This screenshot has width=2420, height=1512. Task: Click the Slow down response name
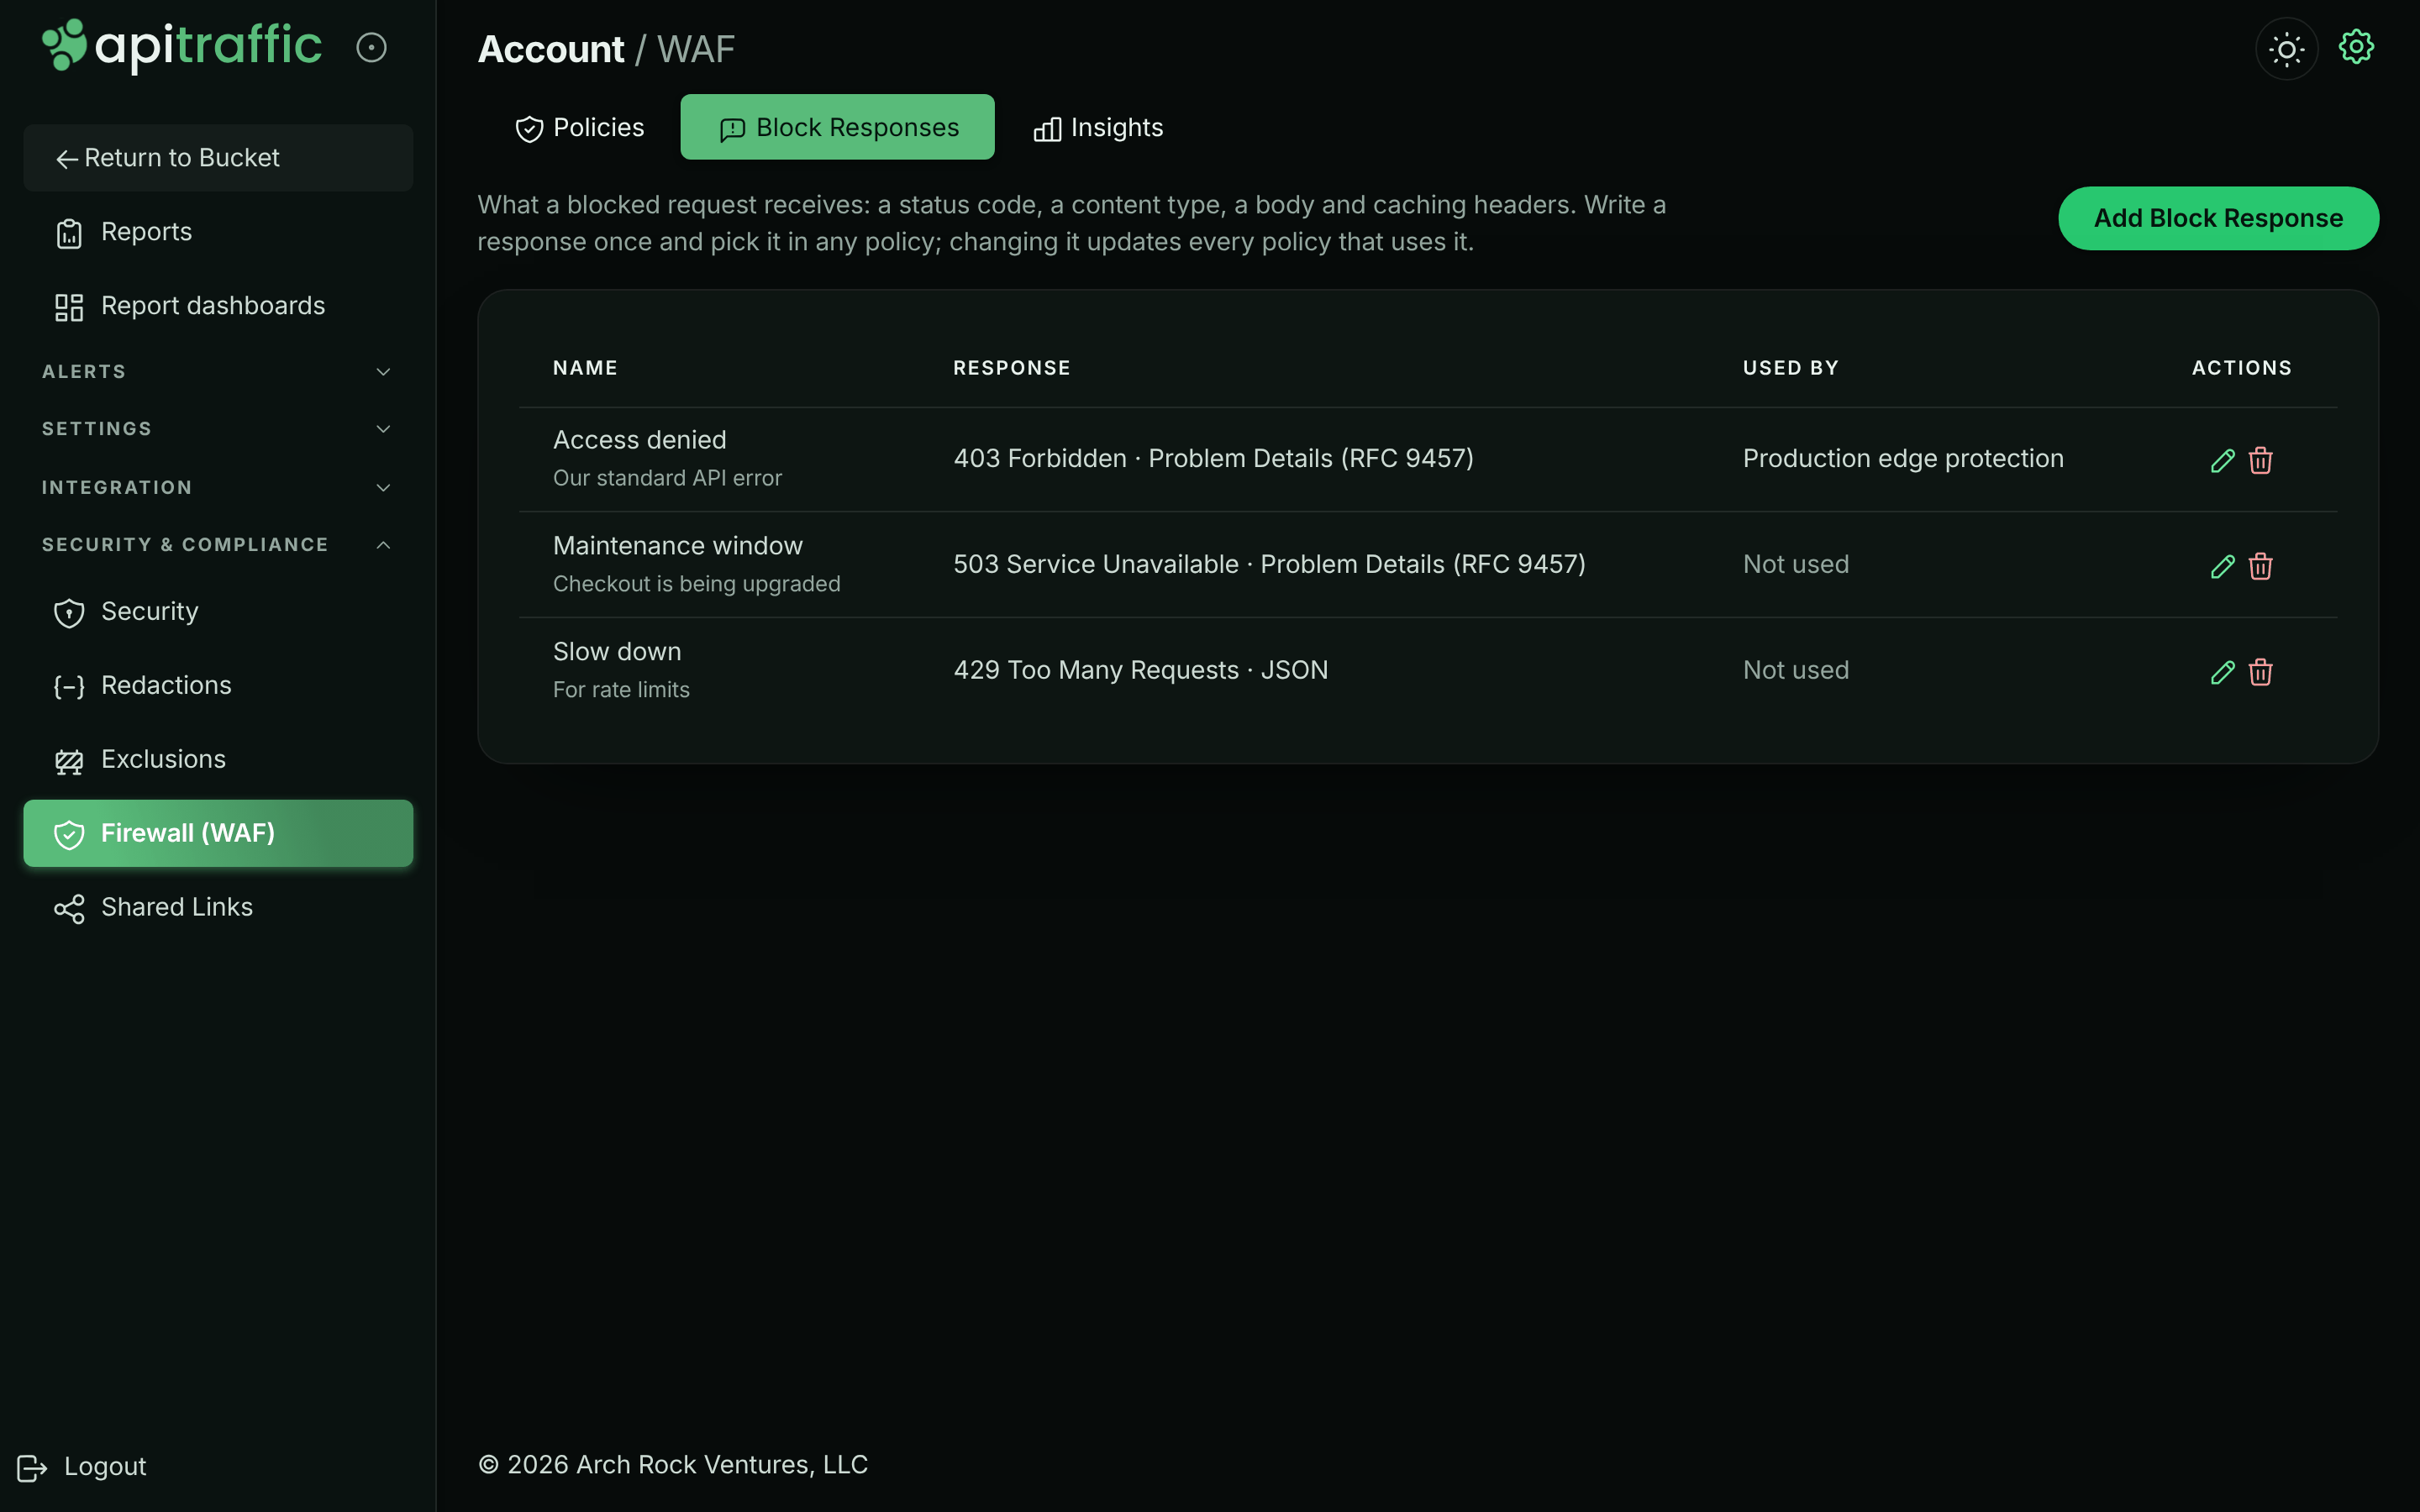[617, 652]
